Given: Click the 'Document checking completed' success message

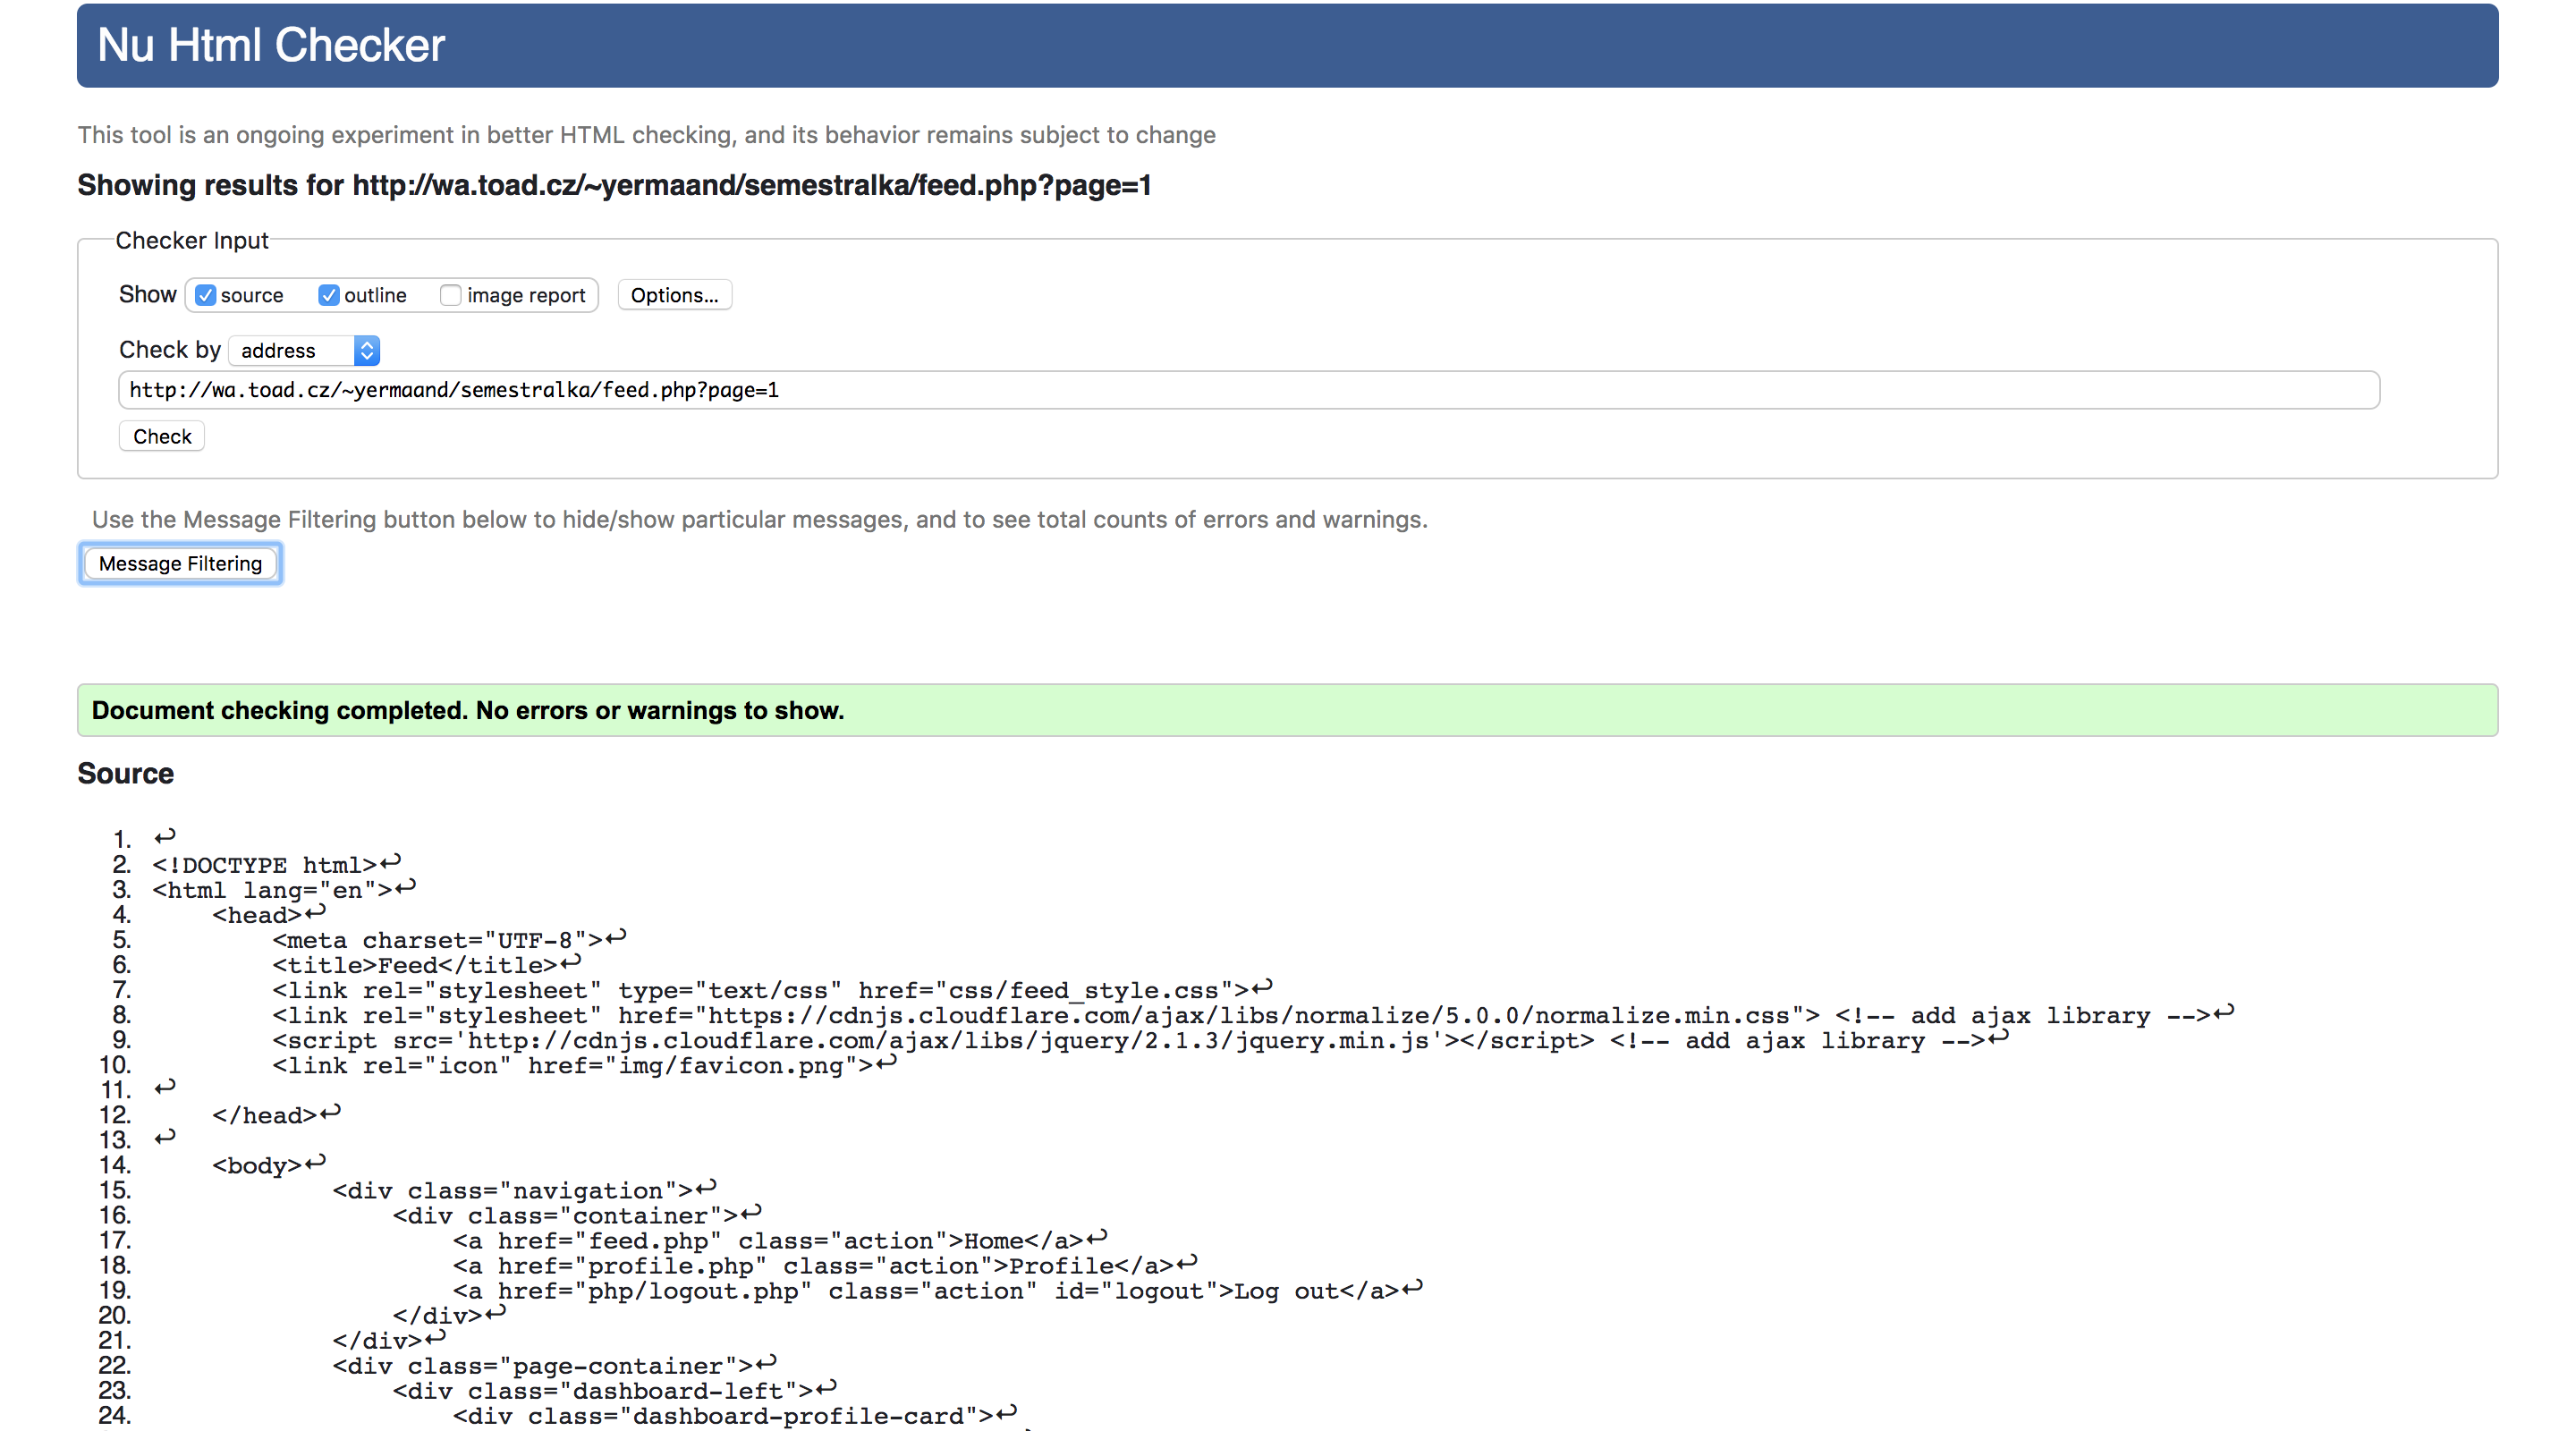Looking at the screenshot, I should tap(1288, 710).
